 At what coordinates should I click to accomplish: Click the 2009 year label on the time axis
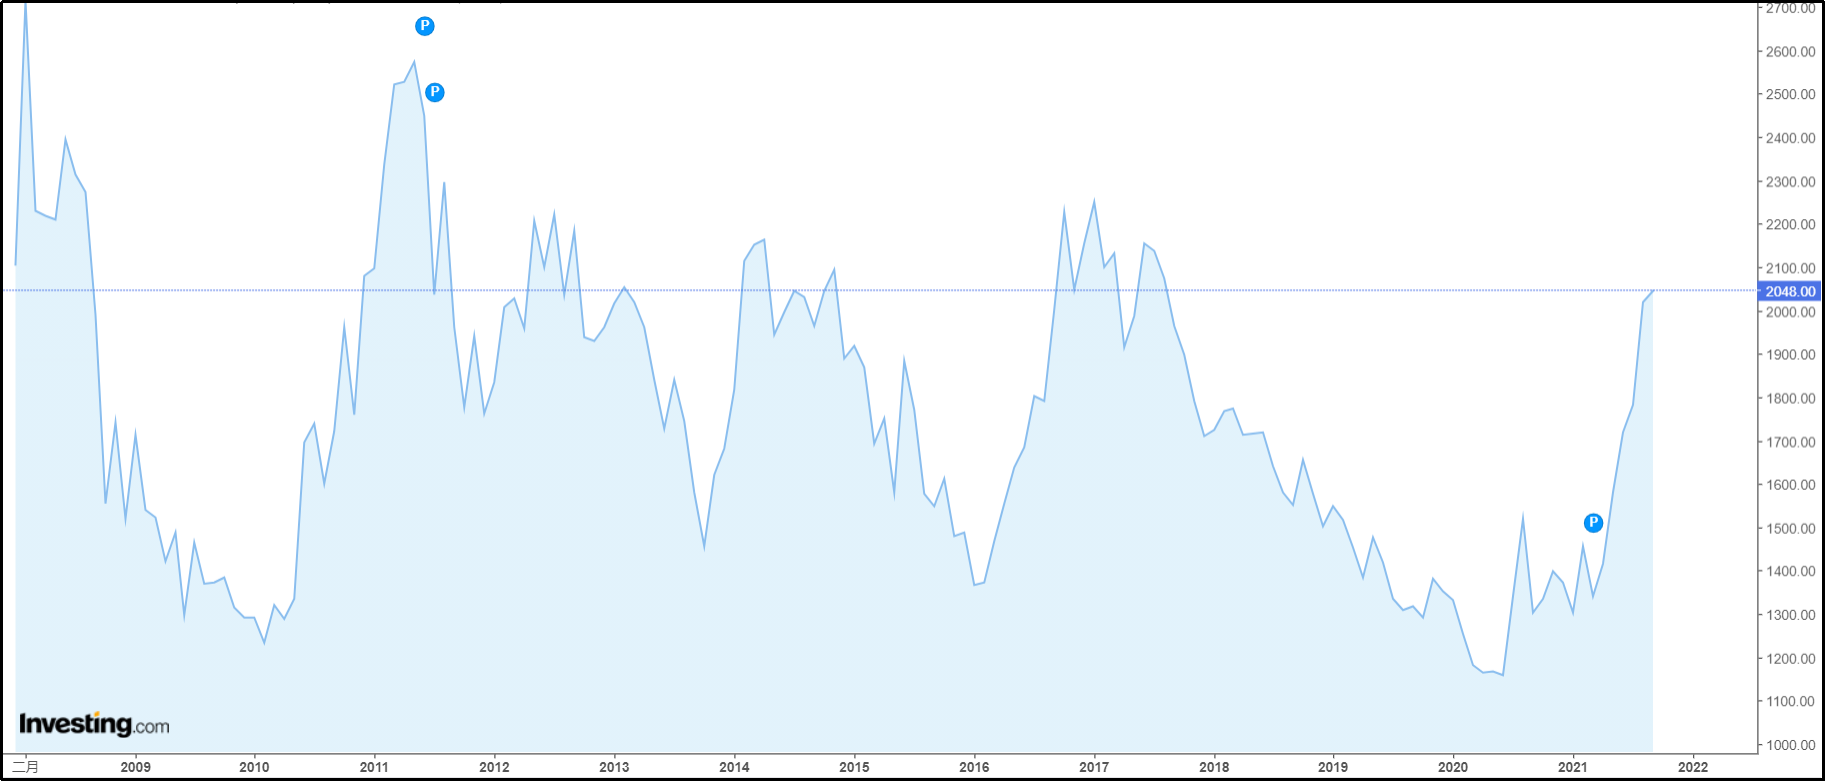(x=135, y=767)
